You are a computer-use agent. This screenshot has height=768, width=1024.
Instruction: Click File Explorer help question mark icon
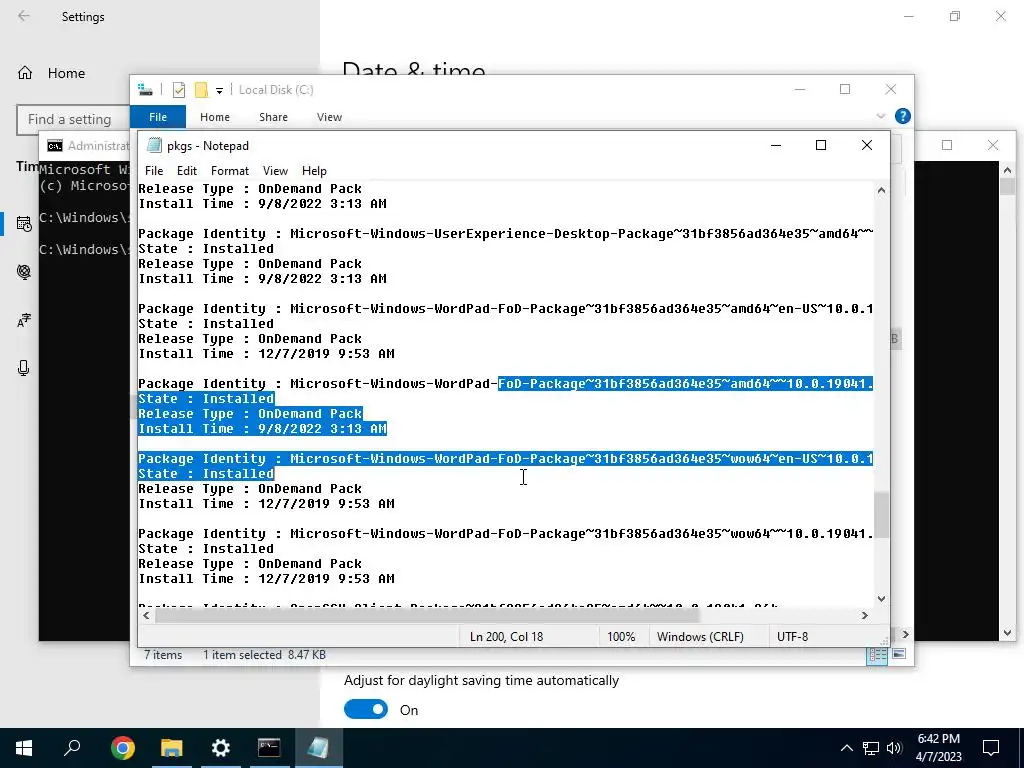[903, 116]
